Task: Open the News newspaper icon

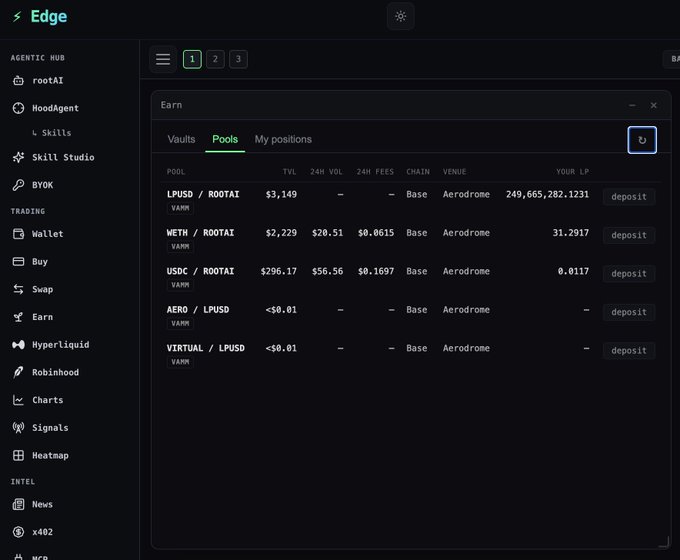Action: point(18,504)
